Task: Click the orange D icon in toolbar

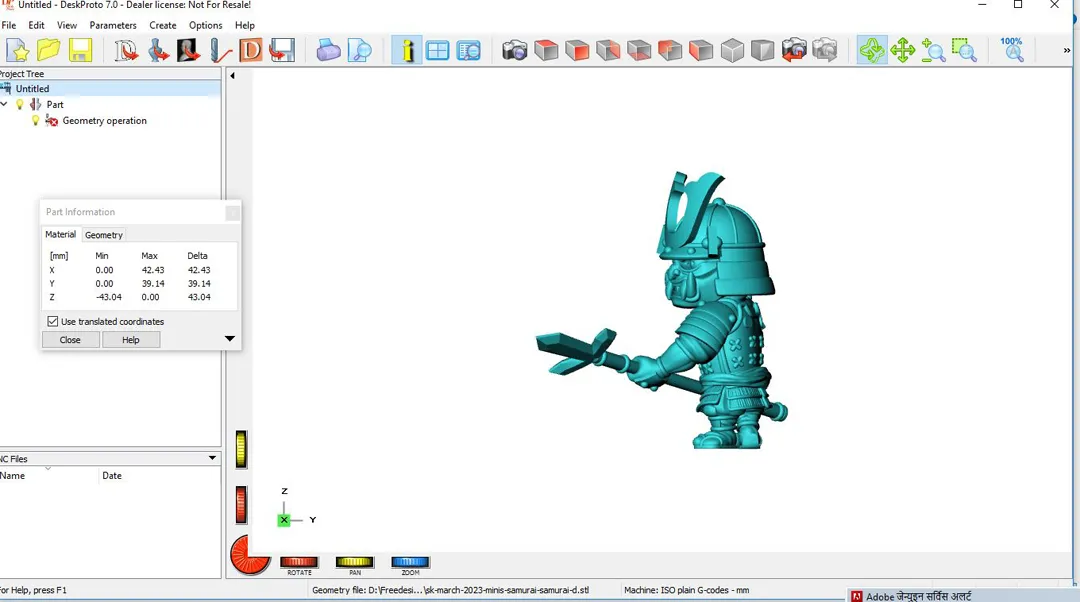Action: pyautogui.click(x=251, y=50)
